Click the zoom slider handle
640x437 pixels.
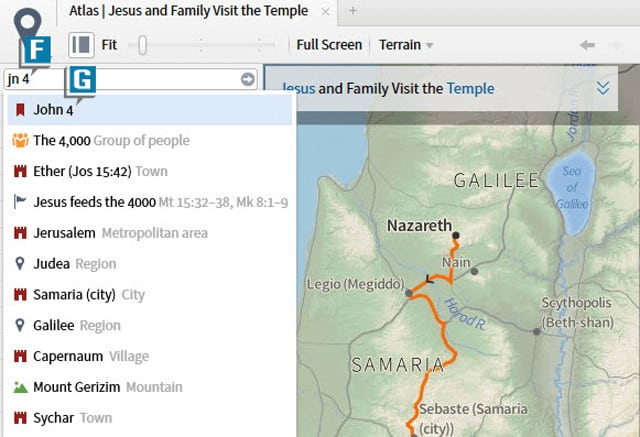coord(144,45)
